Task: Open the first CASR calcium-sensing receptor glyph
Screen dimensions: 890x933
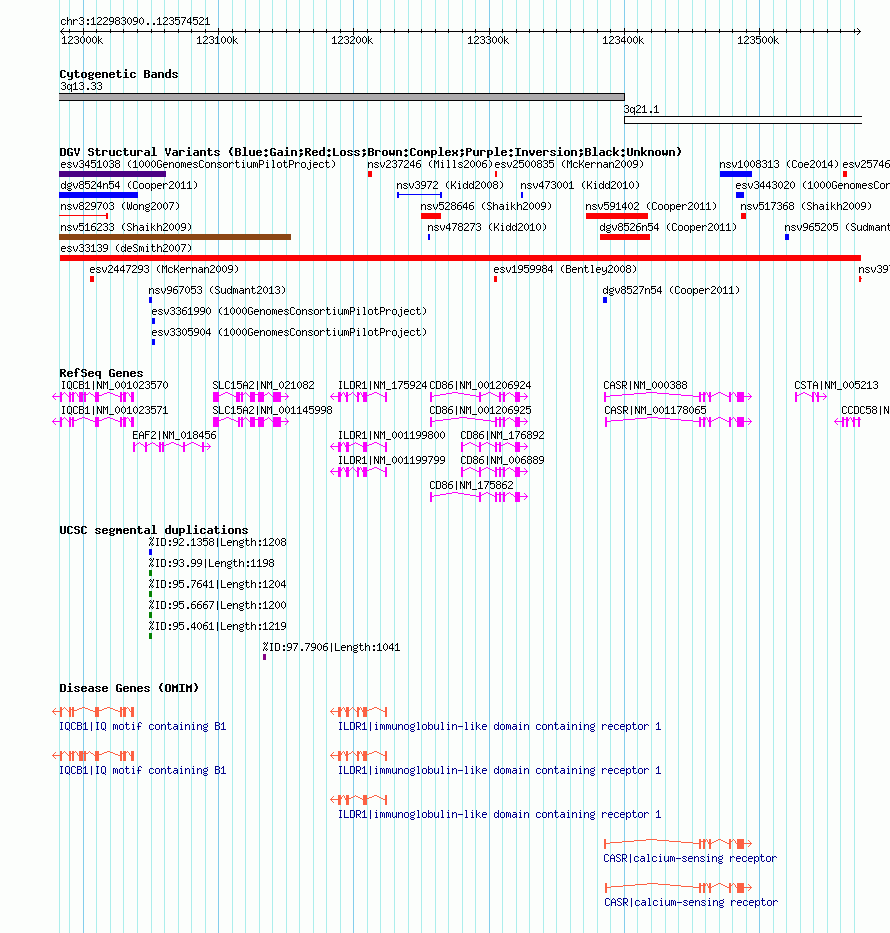Action: tap(678, 844)
